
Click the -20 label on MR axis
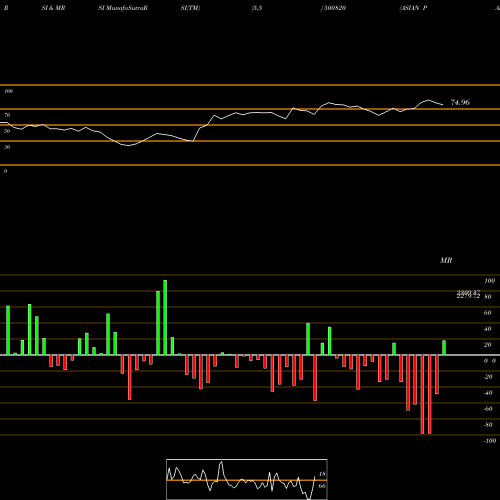(488, 377)
